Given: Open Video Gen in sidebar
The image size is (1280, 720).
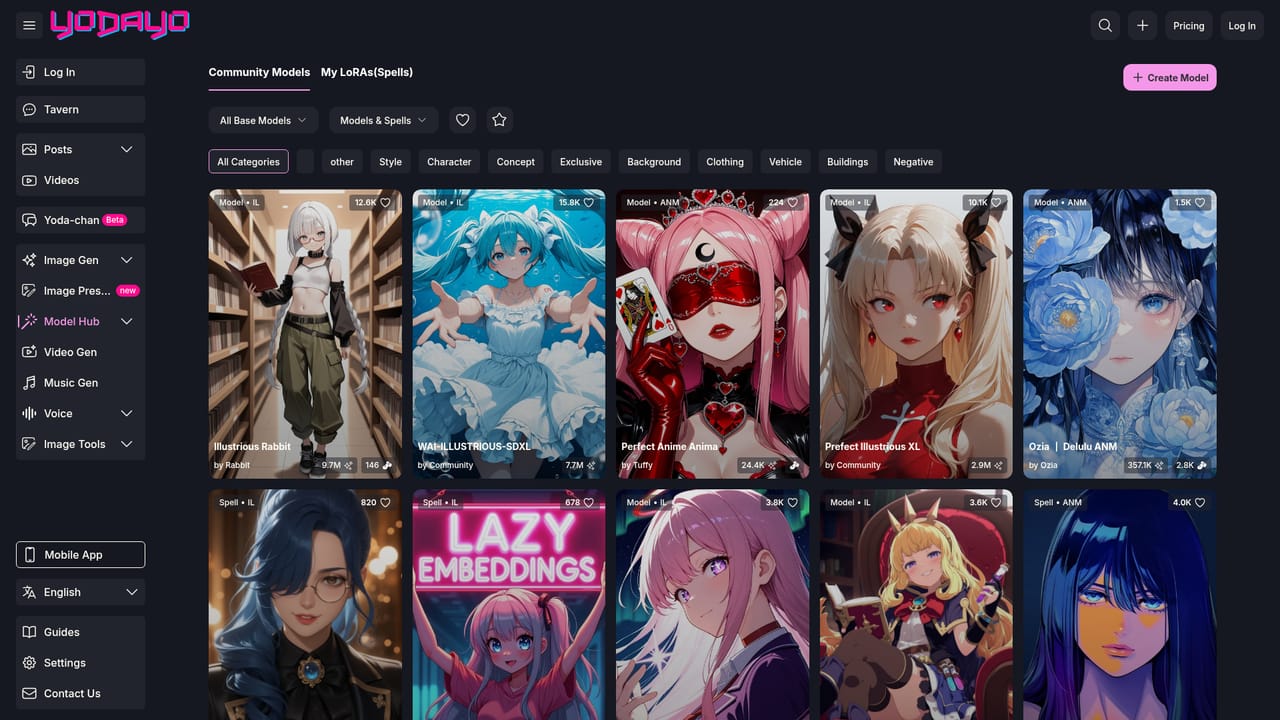Looking at the screenshot, I should [x=80, y=352].
